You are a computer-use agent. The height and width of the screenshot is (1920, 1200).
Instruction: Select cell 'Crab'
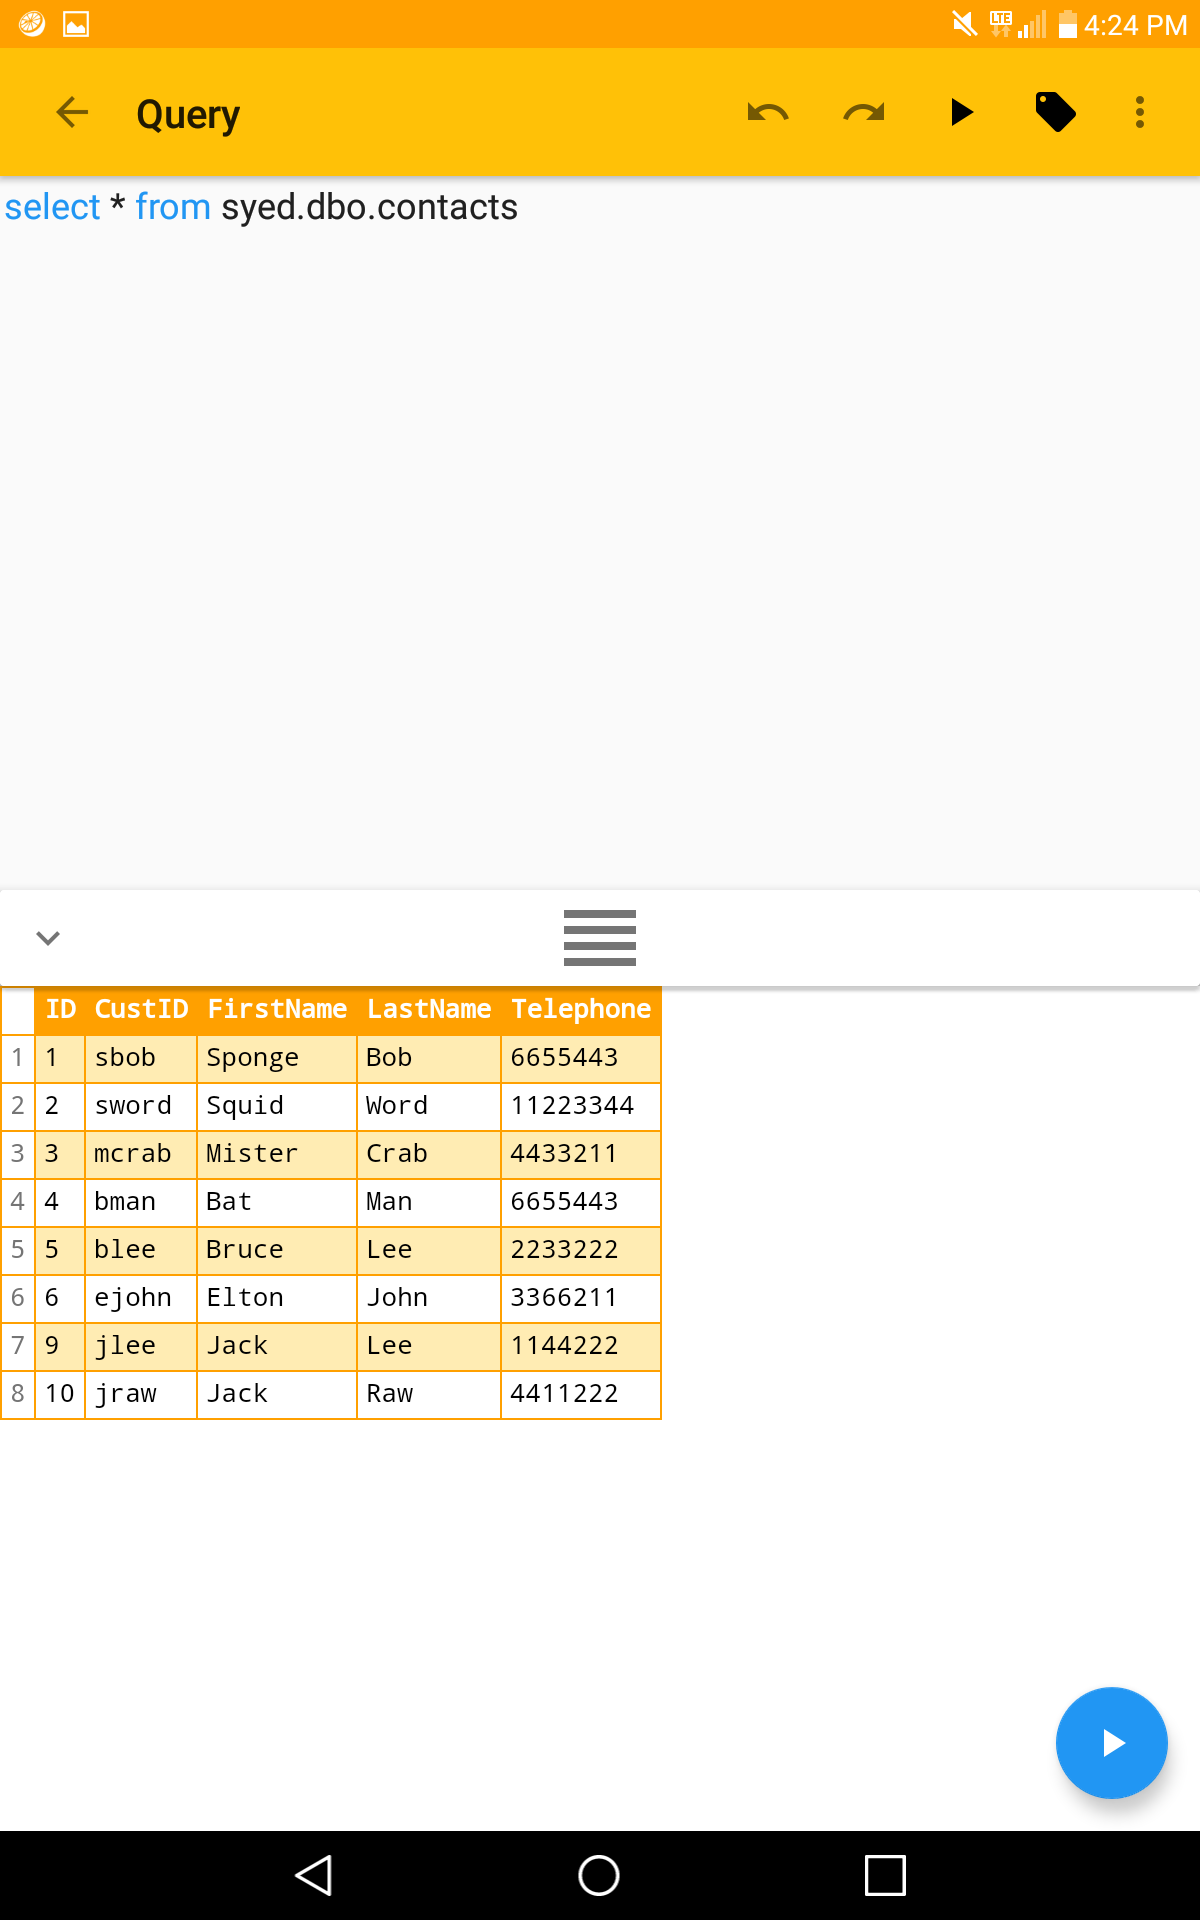429,1154
